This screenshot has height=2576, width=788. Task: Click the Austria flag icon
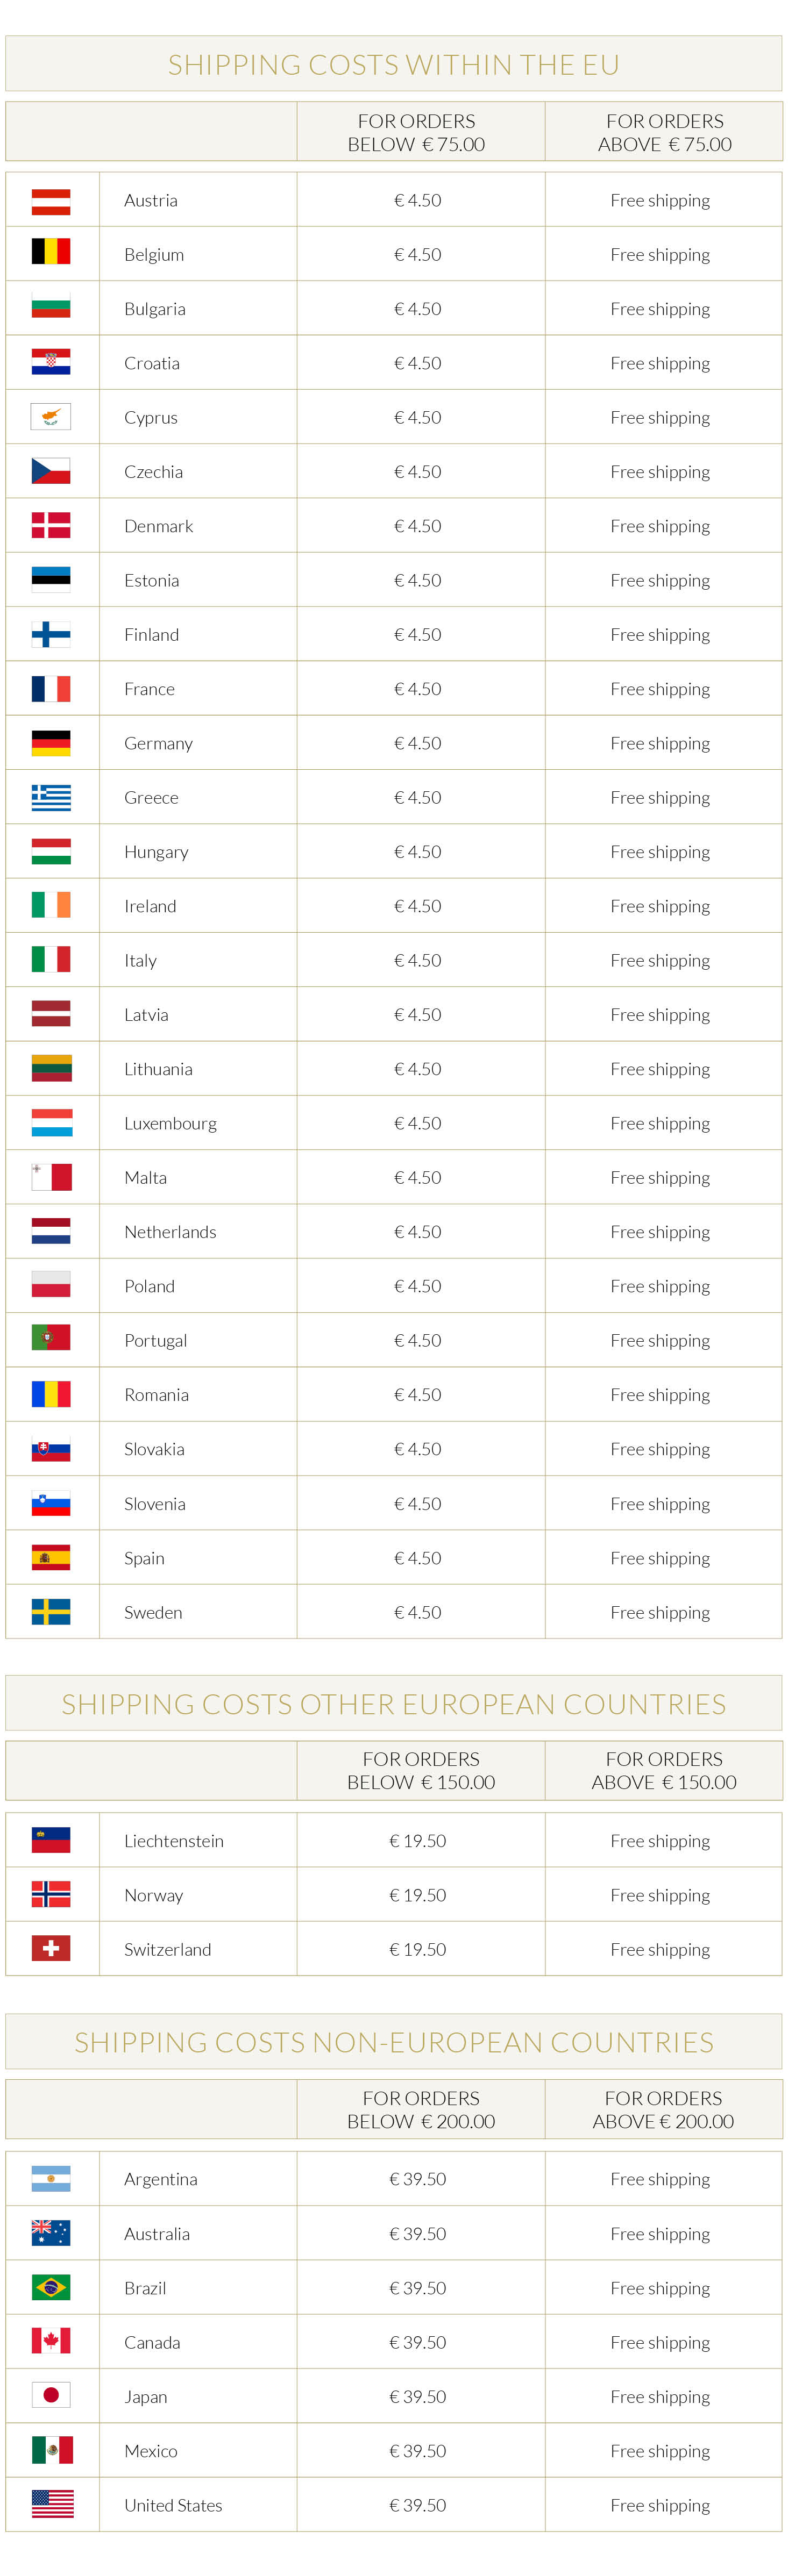[x=51, y=201]
